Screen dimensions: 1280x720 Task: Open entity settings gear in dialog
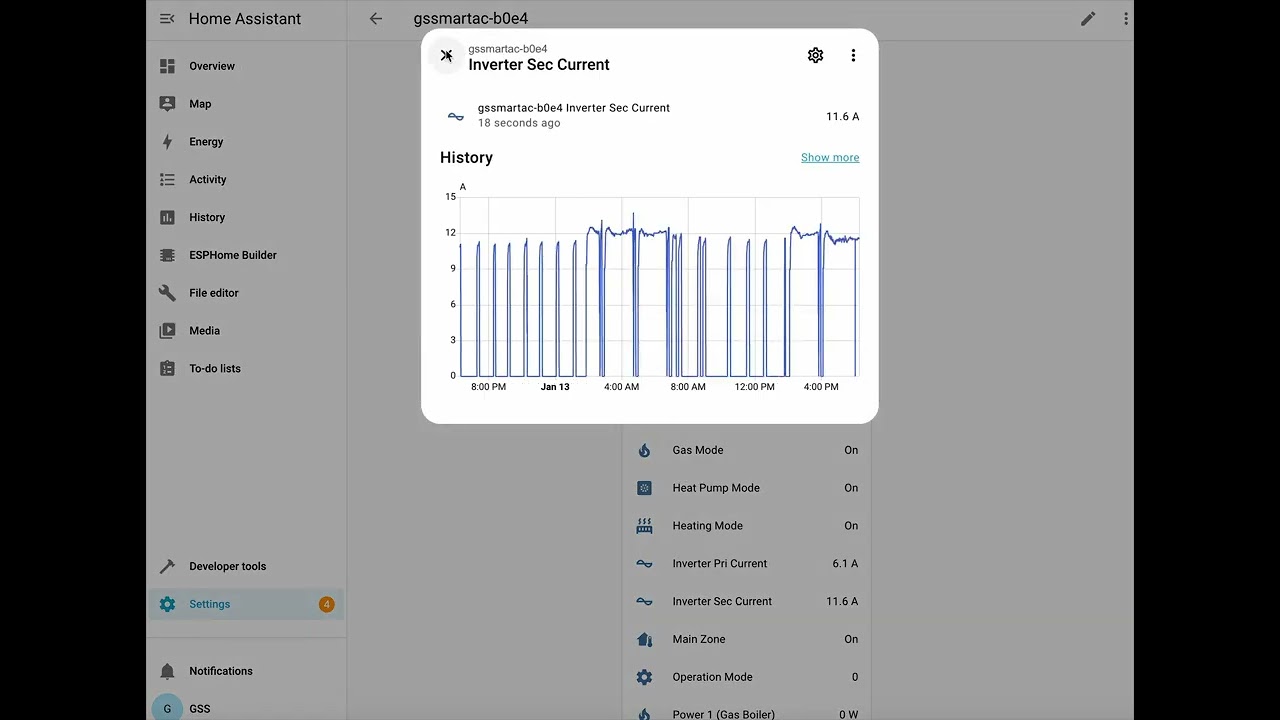(815, 56)
